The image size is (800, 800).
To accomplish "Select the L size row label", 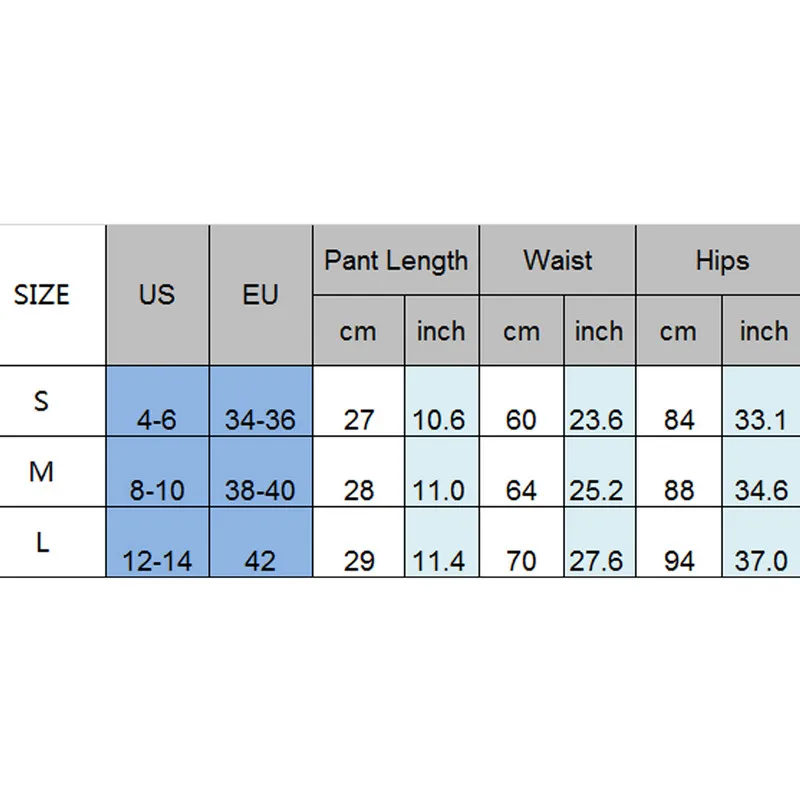I will (42, 543).
